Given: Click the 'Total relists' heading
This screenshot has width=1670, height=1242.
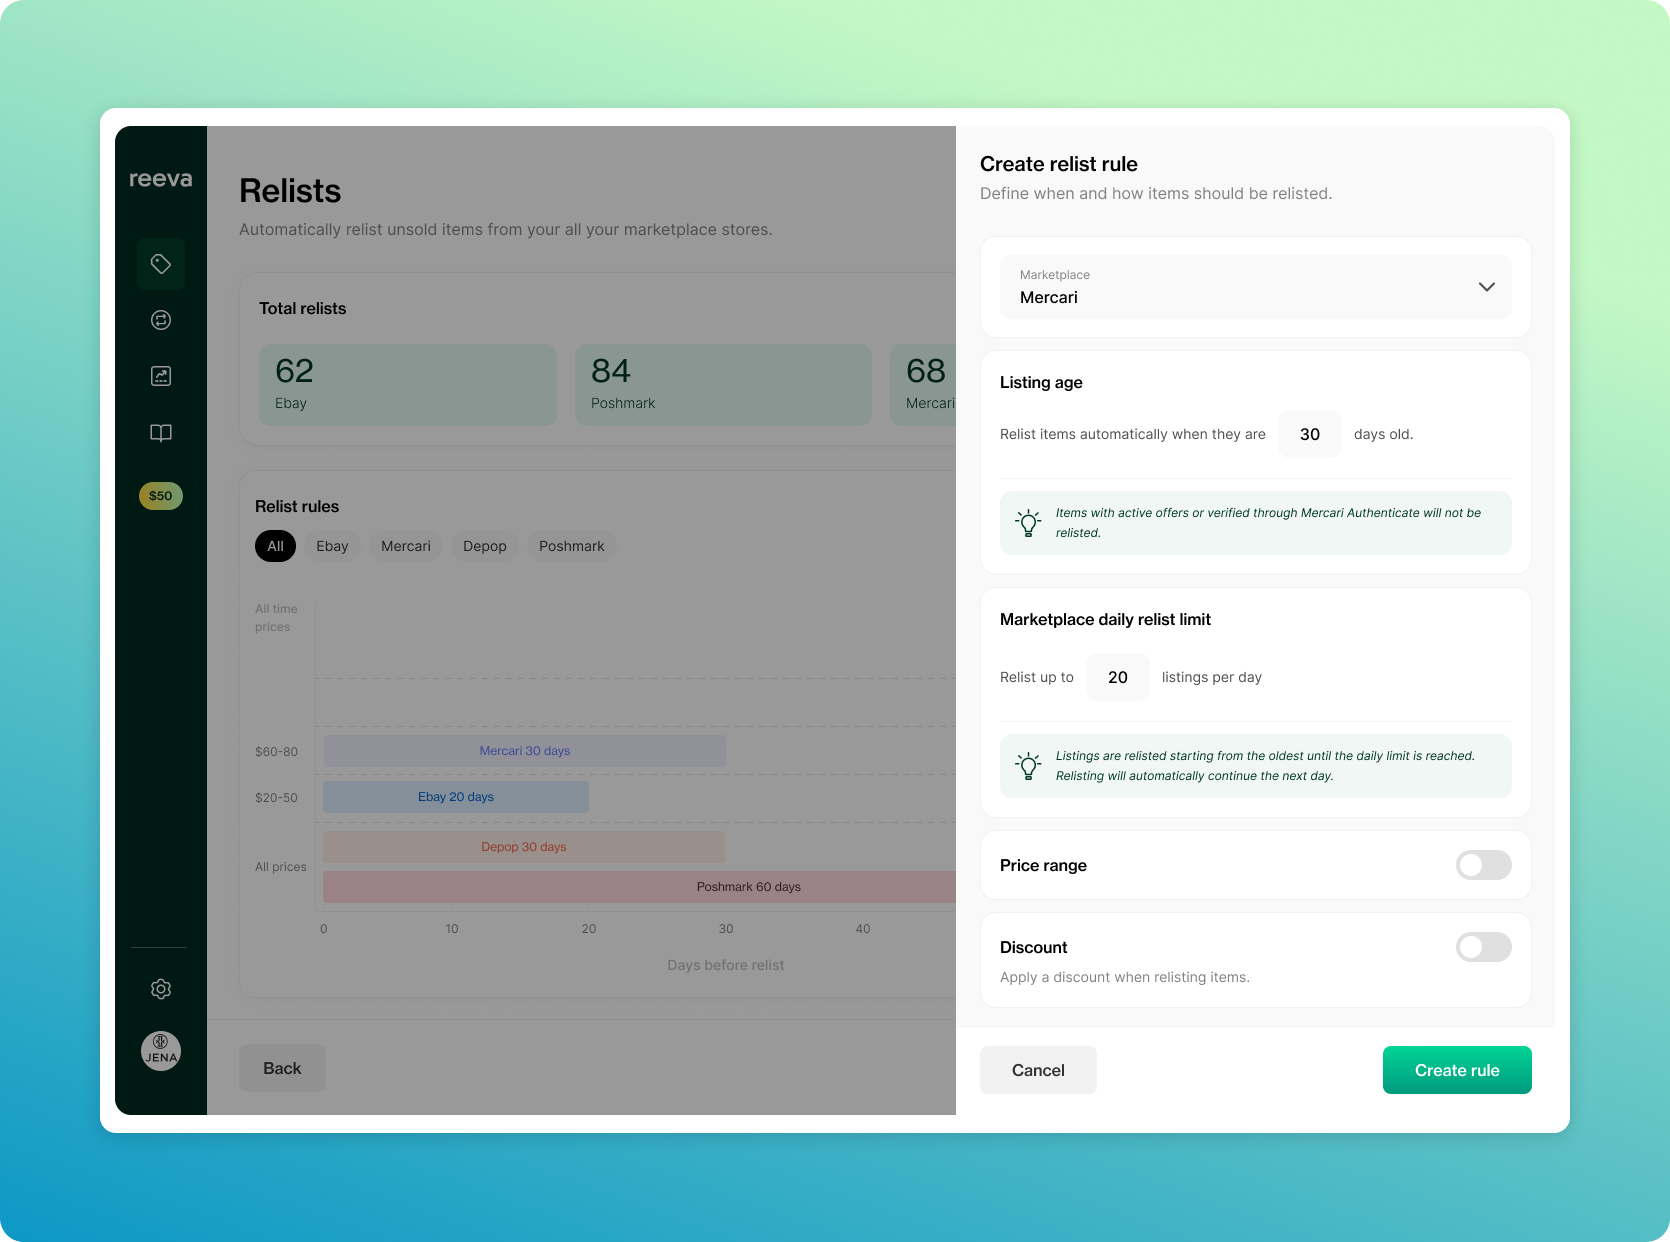Looking at the screenshot, I should pyautogui.click(x=302, y=308).
